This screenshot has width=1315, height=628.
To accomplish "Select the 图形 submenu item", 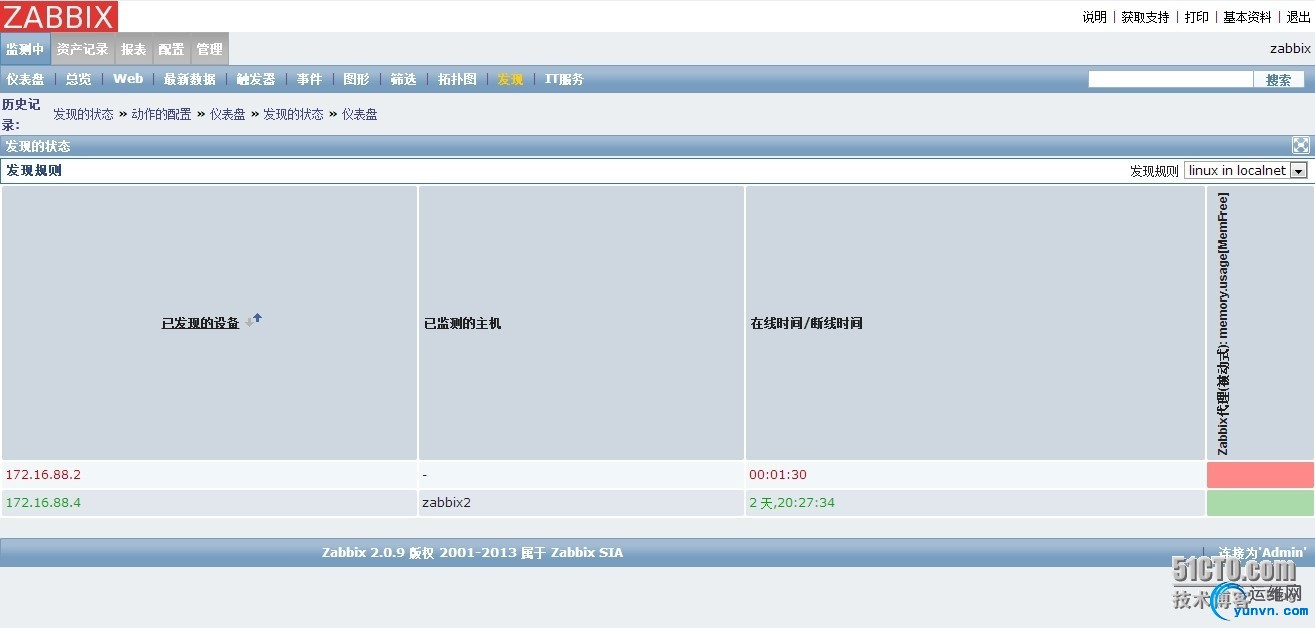I will [357, 79].
